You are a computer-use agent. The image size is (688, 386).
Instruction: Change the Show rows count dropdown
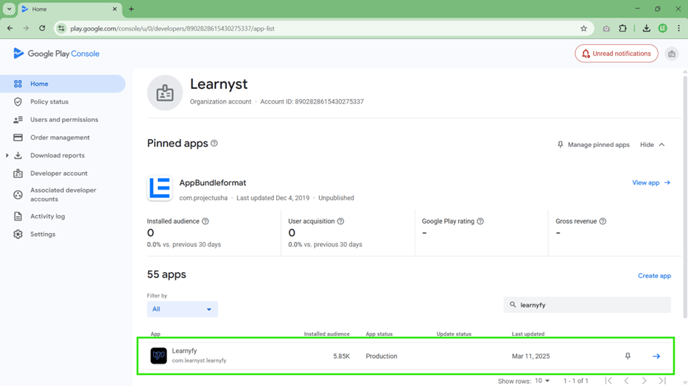point(542,381)
